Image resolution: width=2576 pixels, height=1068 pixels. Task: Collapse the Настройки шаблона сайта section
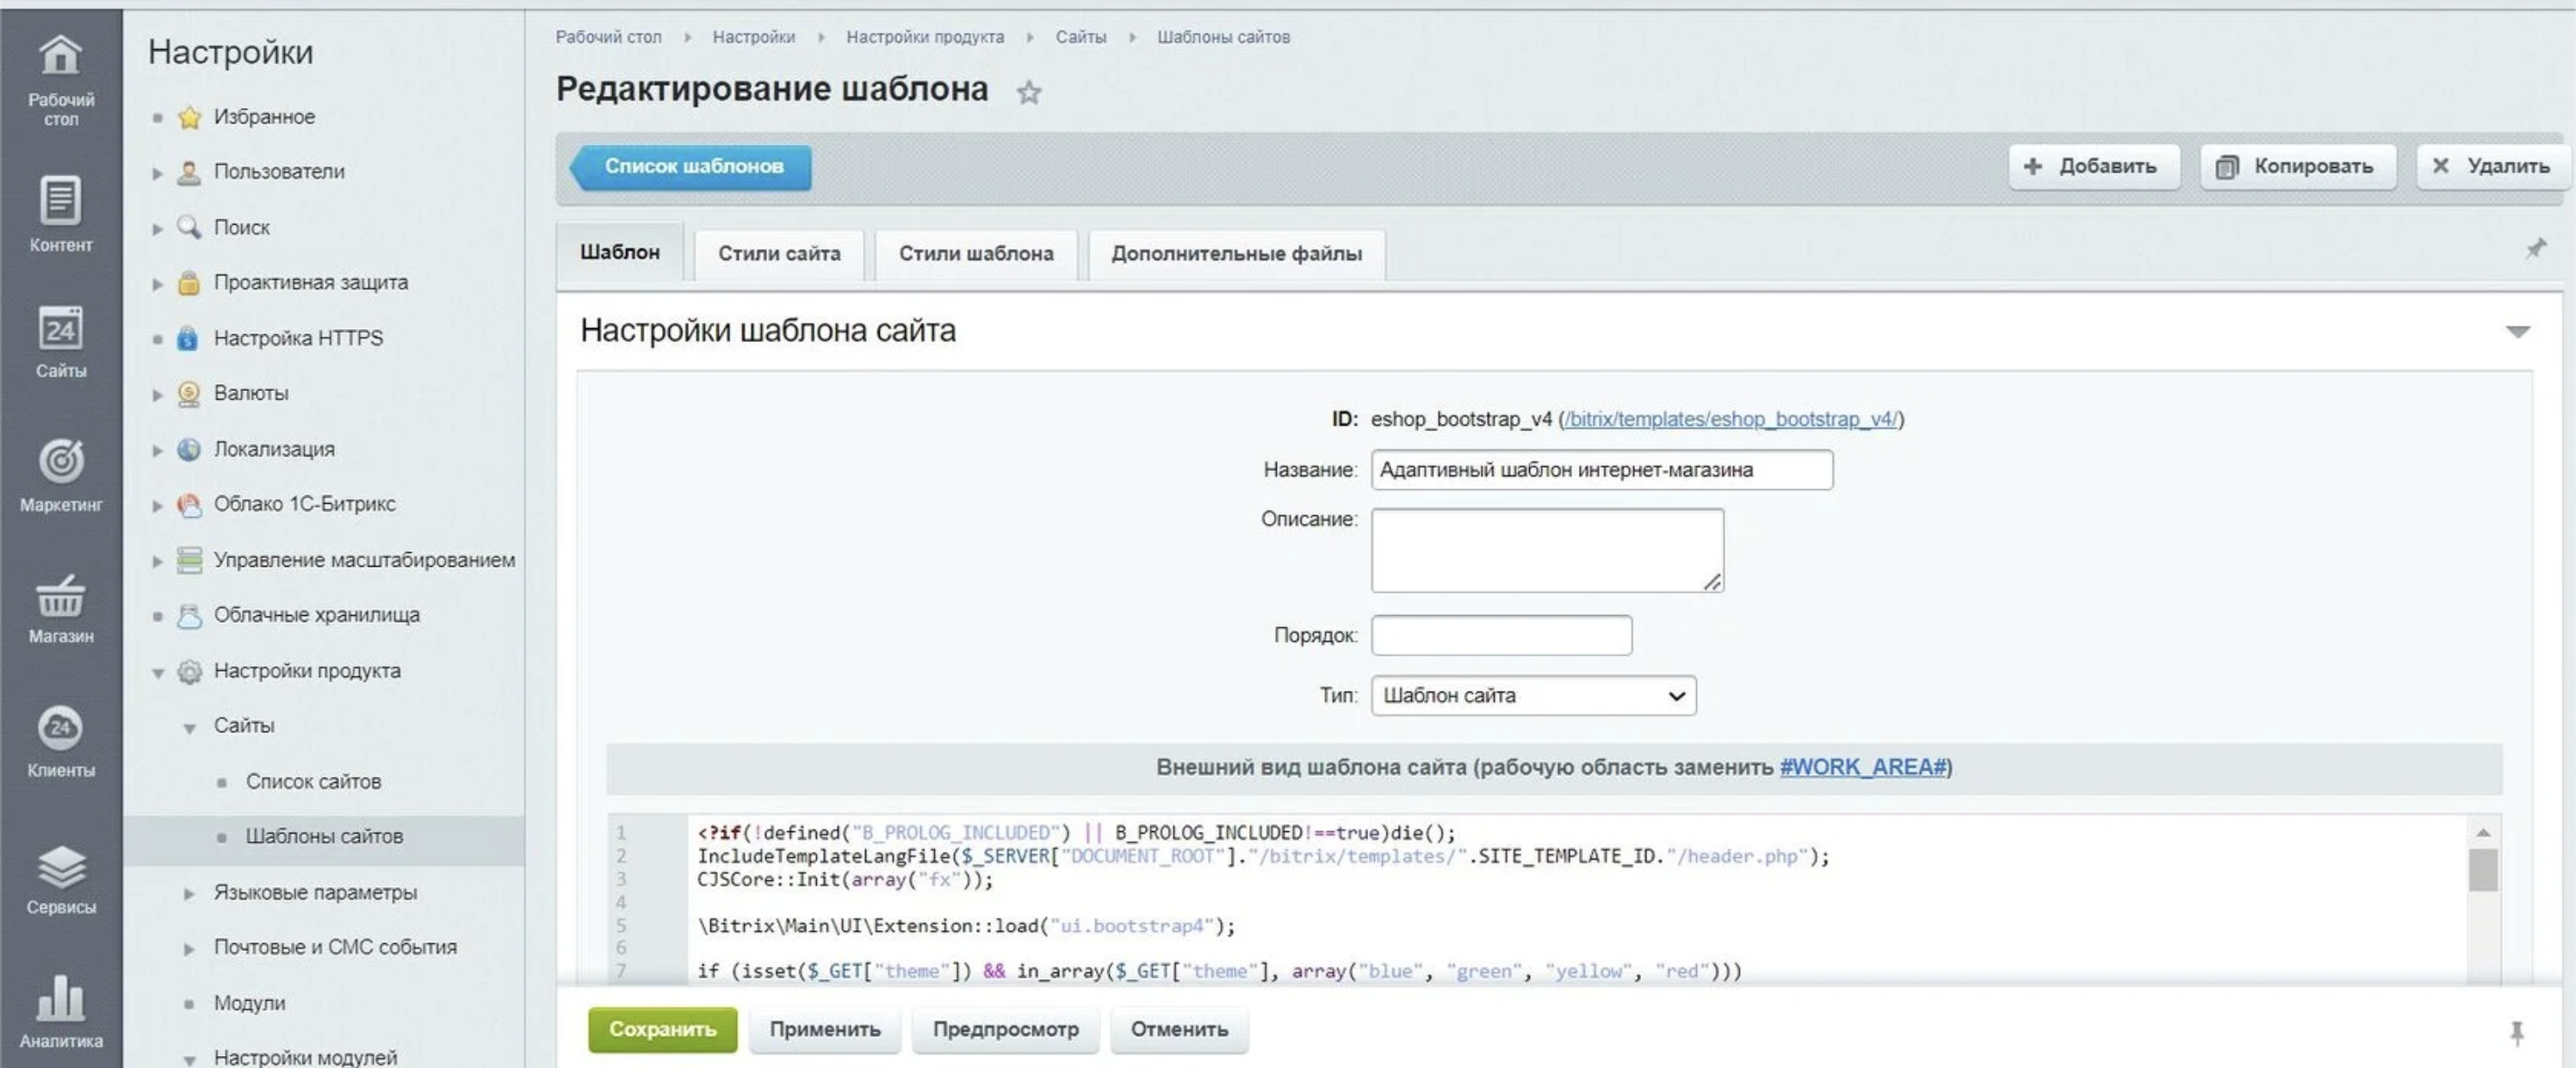coord(2517,331)
